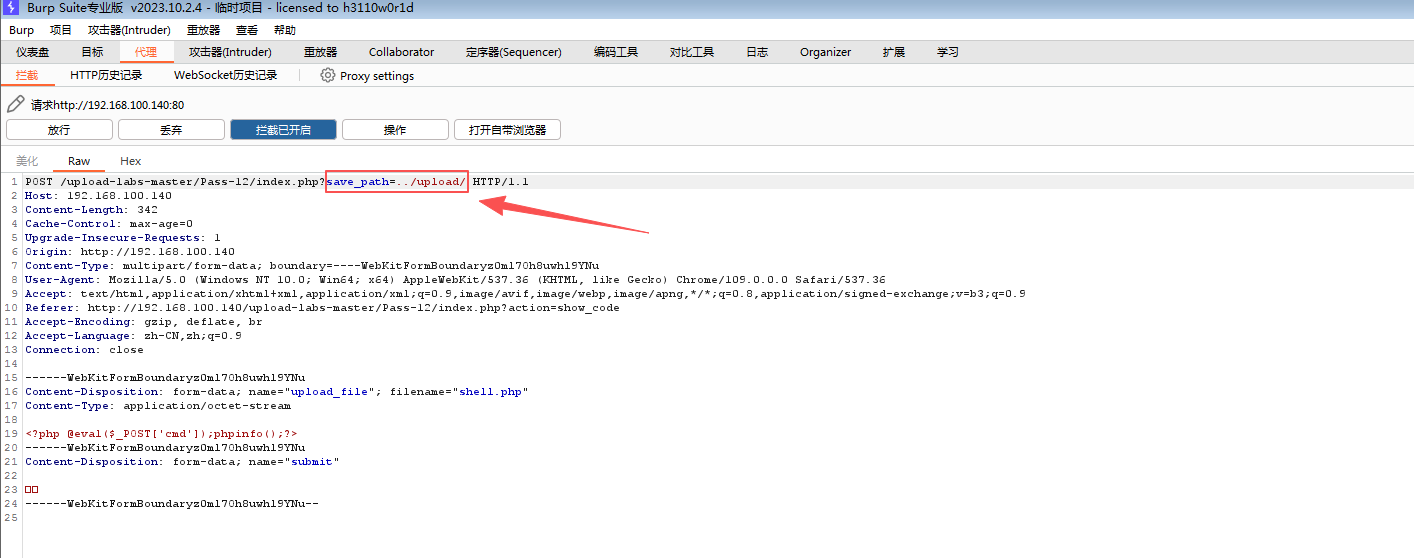Click the 放行 button to forward request
Image resolution: width=1414 pixels, height=558 pixels.
(59, 130)
